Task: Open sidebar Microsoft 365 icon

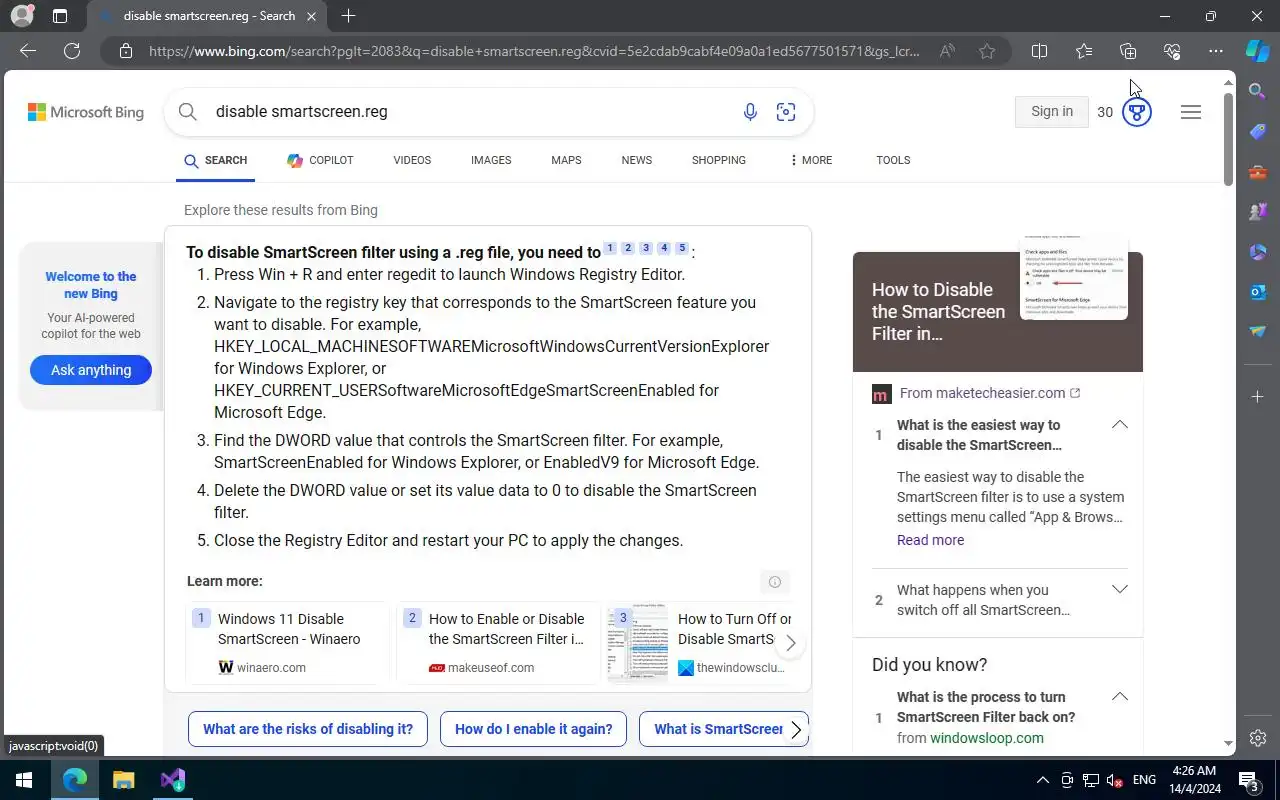Action: point(1258,252)
